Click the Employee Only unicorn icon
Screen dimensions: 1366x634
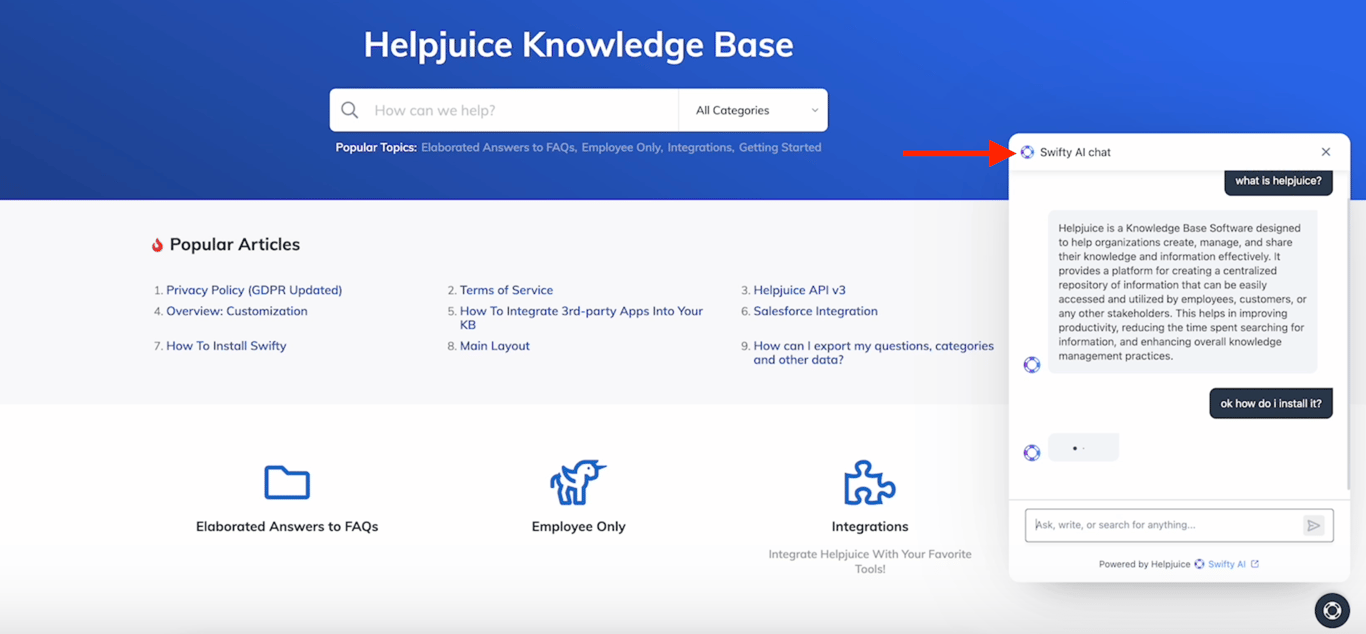point(578,482)
